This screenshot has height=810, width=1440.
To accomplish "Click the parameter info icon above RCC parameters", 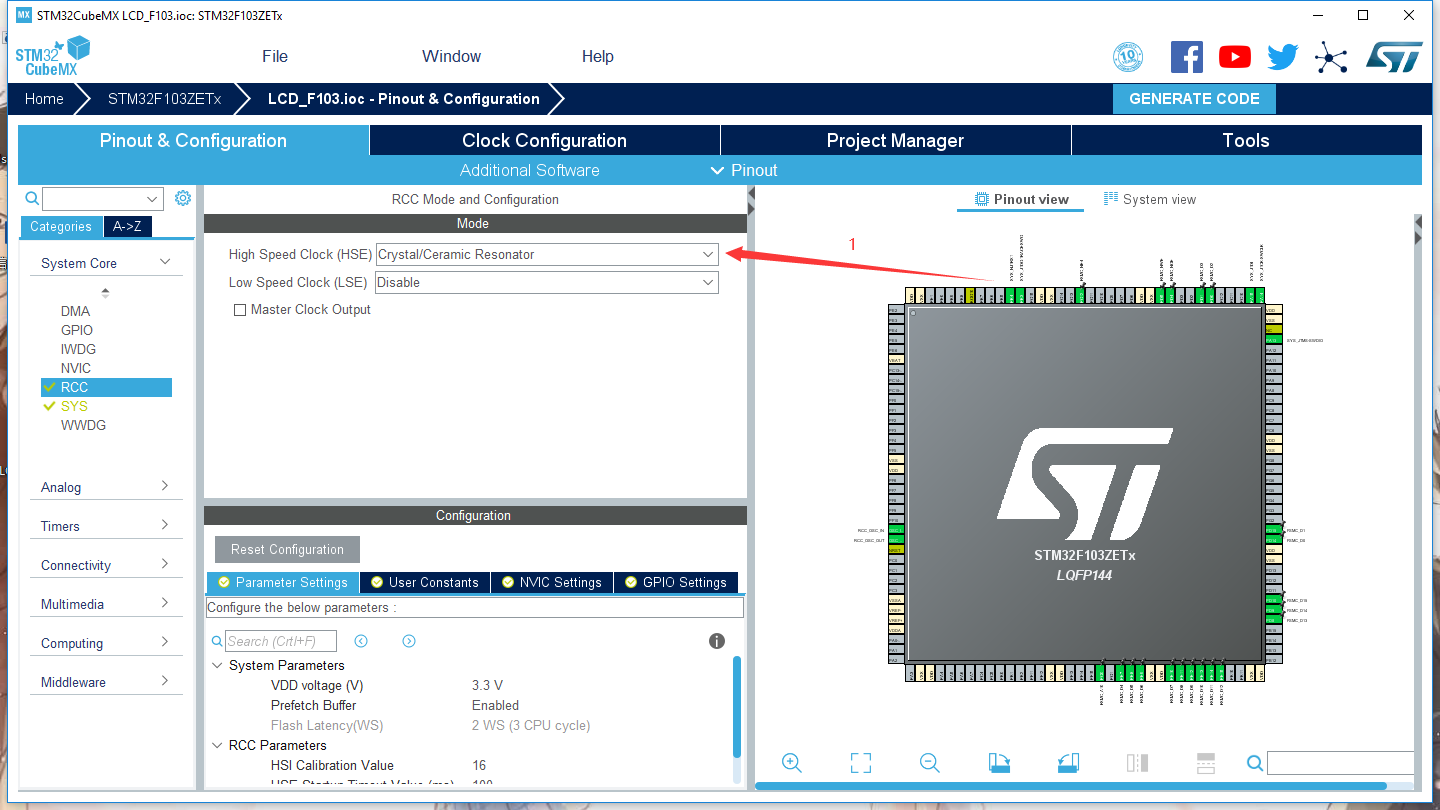I will 717,641.
